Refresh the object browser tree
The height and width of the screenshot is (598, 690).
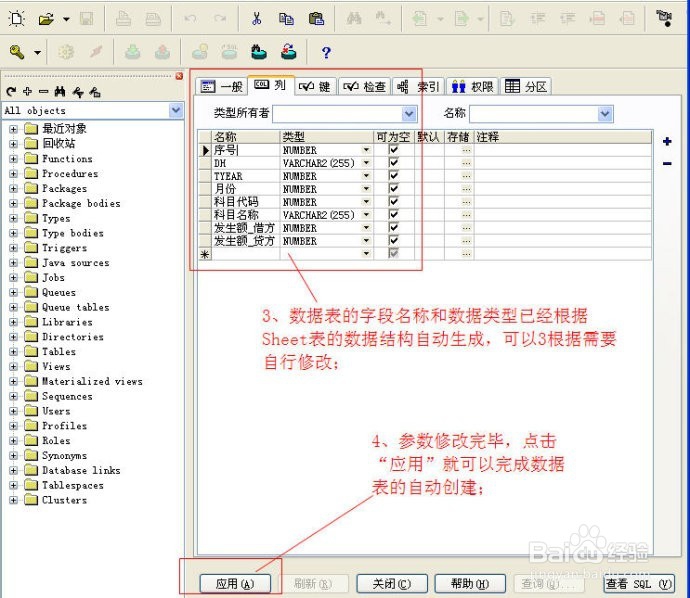[x=11, y=92]
